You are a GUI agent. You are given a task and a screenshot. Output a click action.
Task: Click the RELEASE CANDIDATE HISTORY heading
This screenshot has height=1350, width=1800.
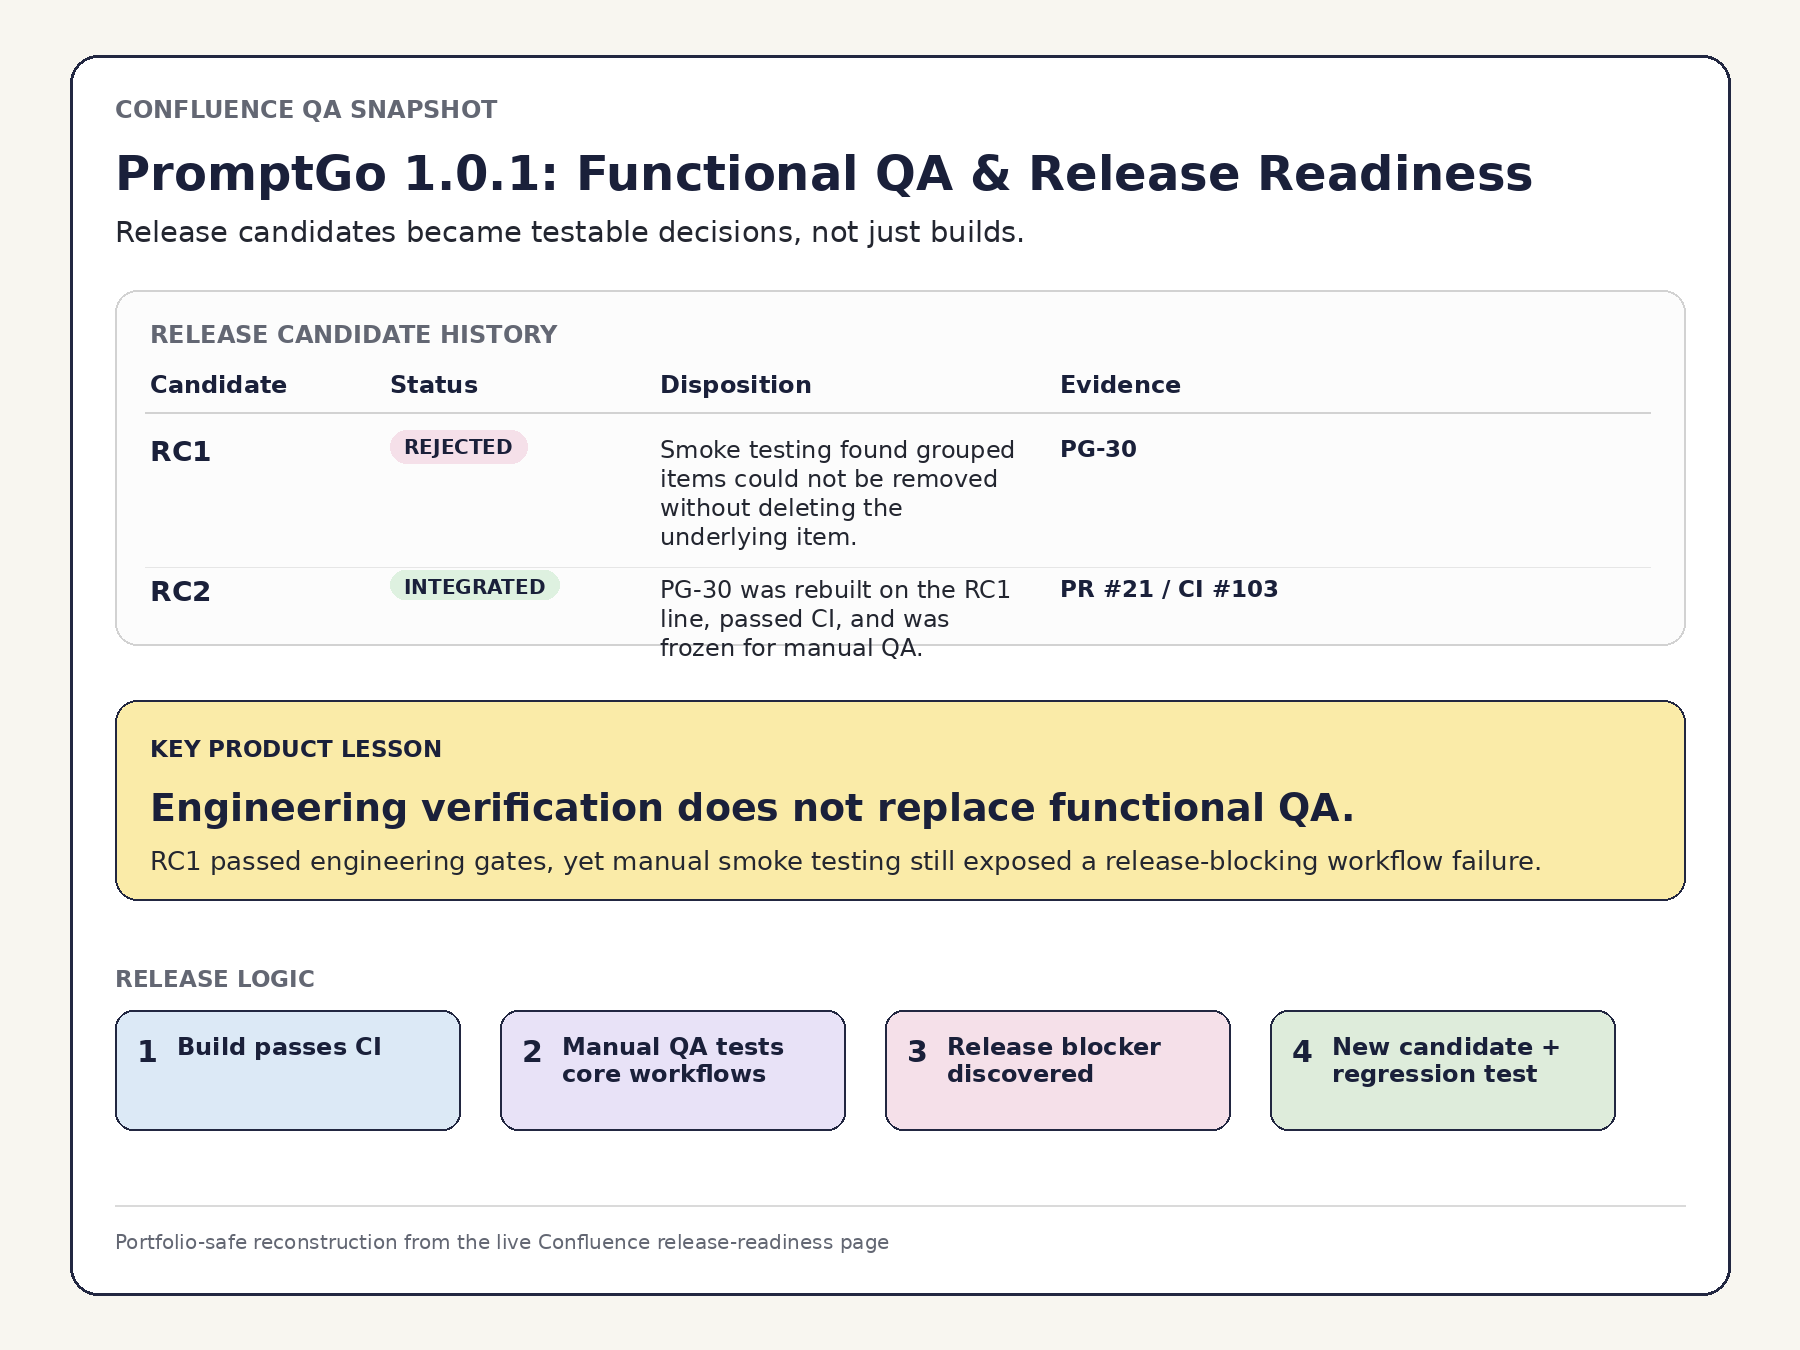pos(353,335)
